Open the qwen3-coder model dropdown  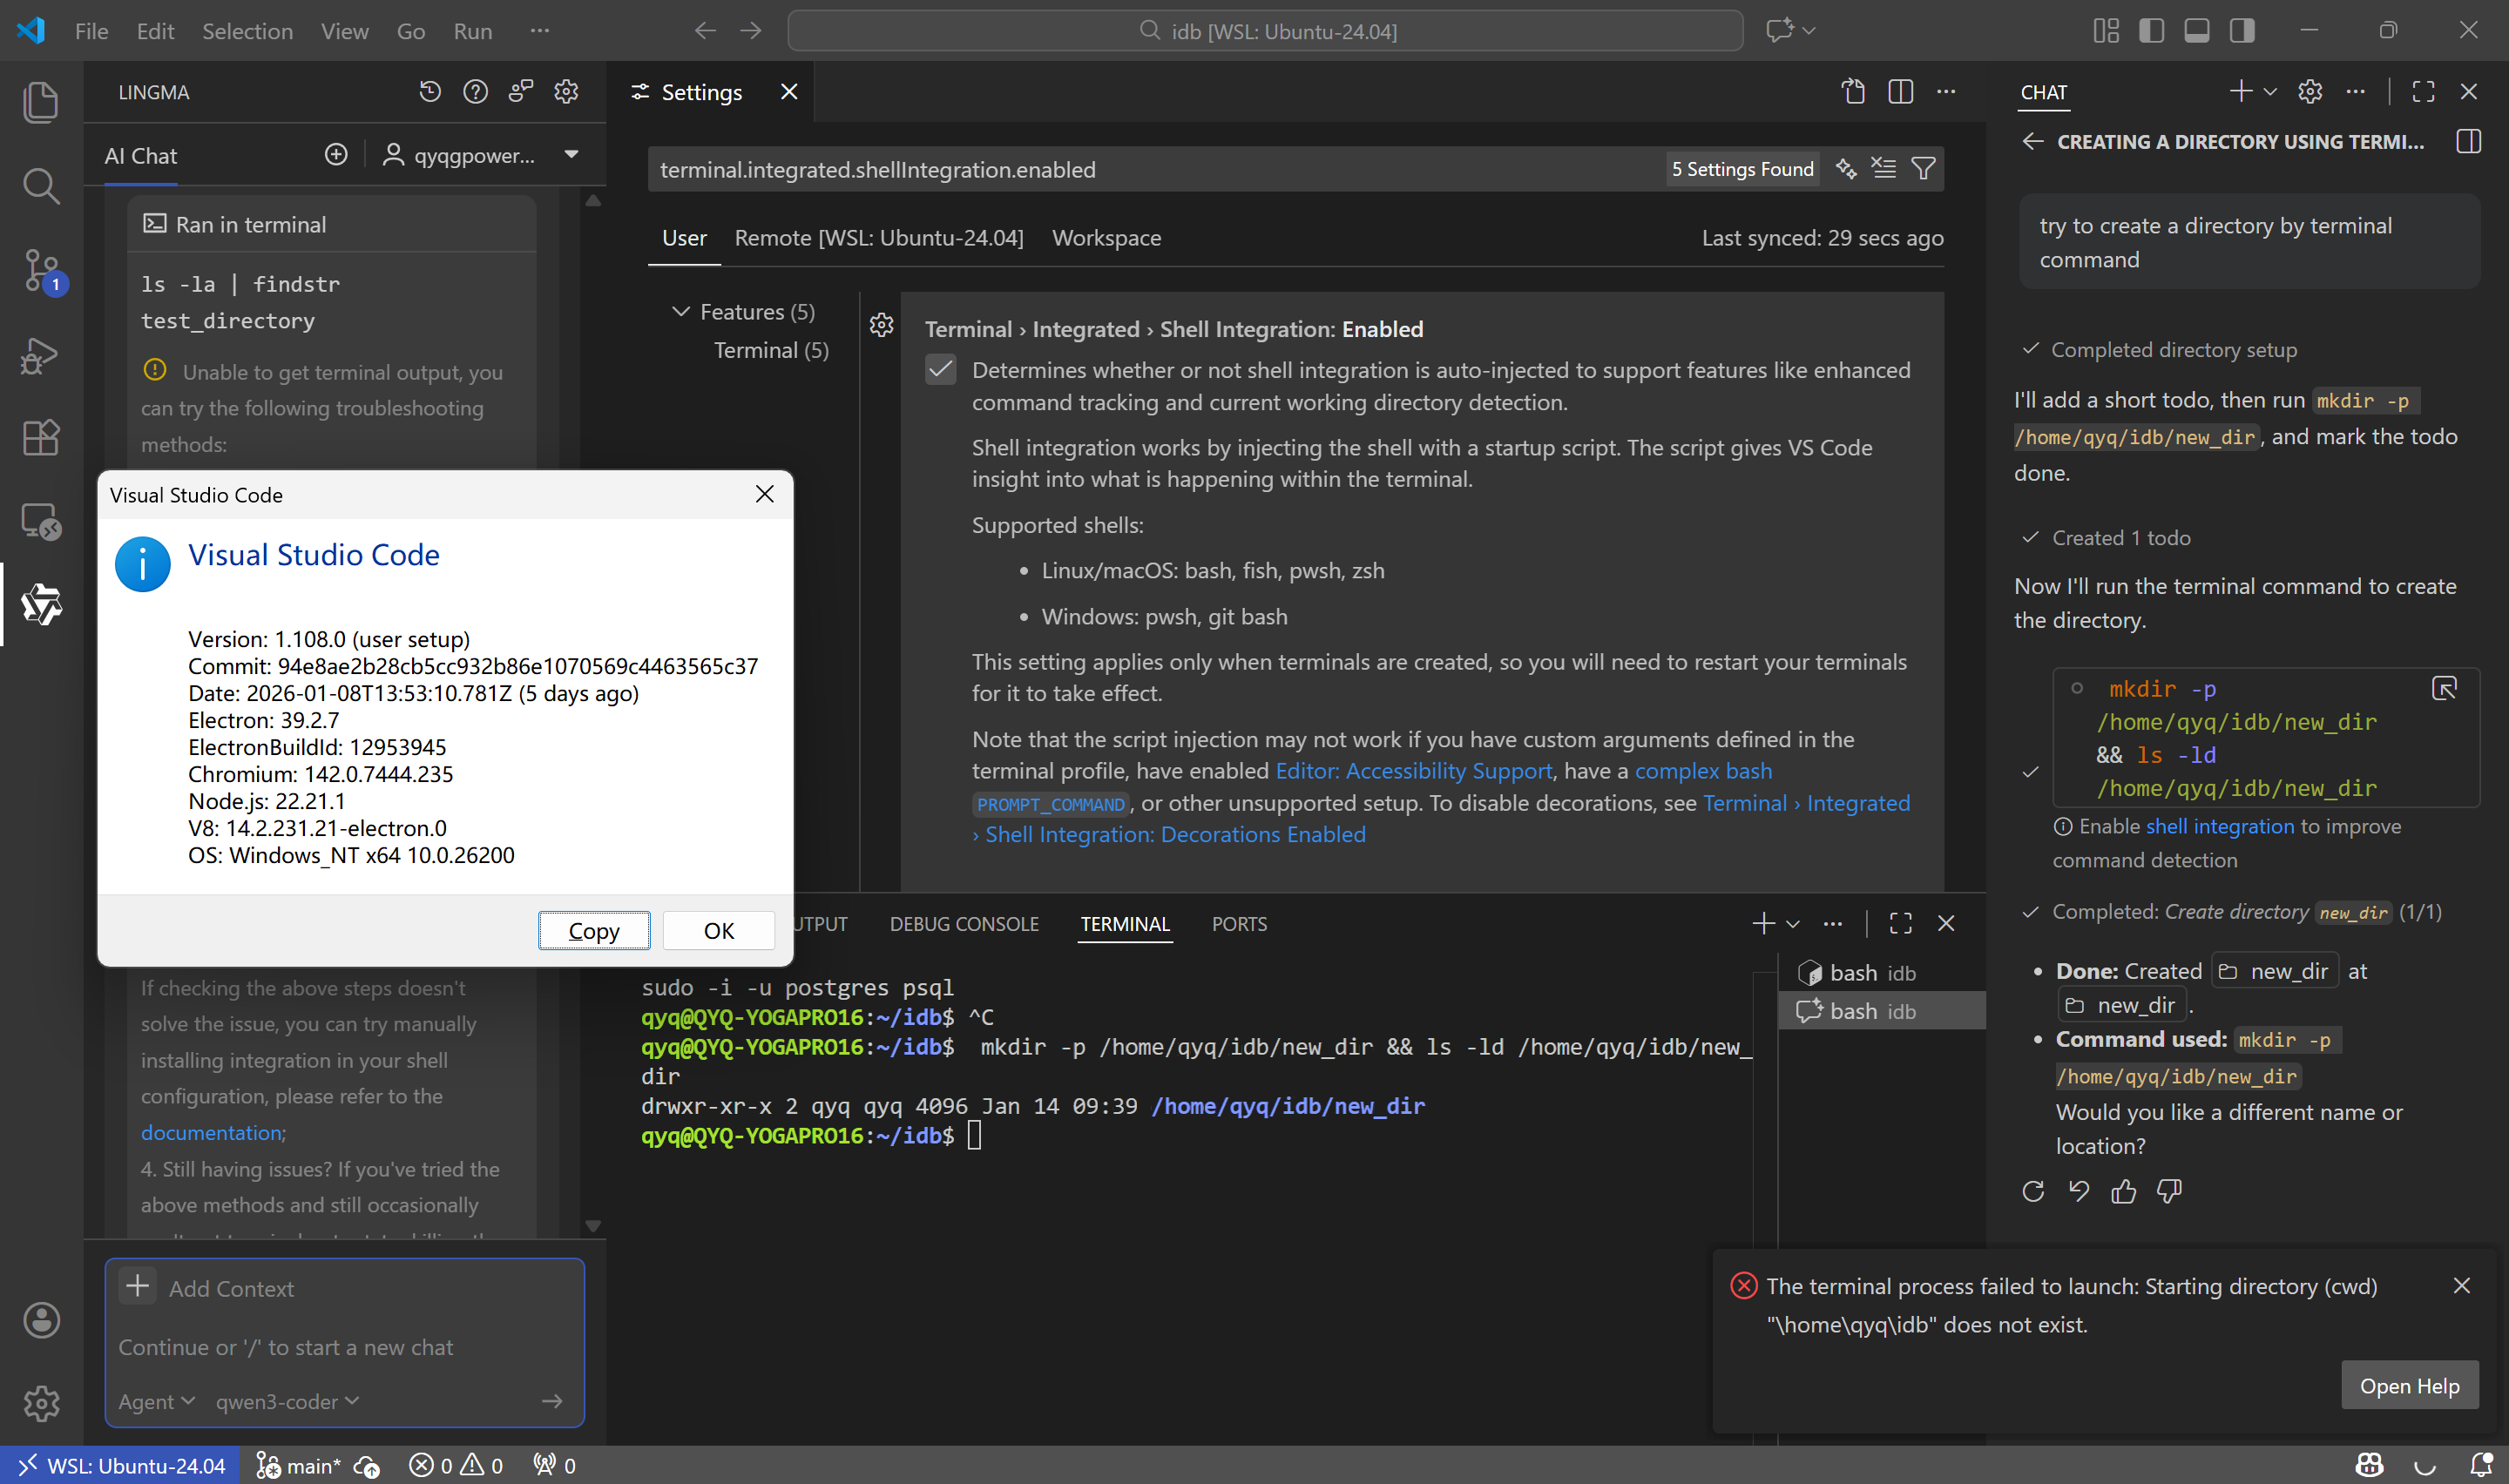coord(286,1402)
